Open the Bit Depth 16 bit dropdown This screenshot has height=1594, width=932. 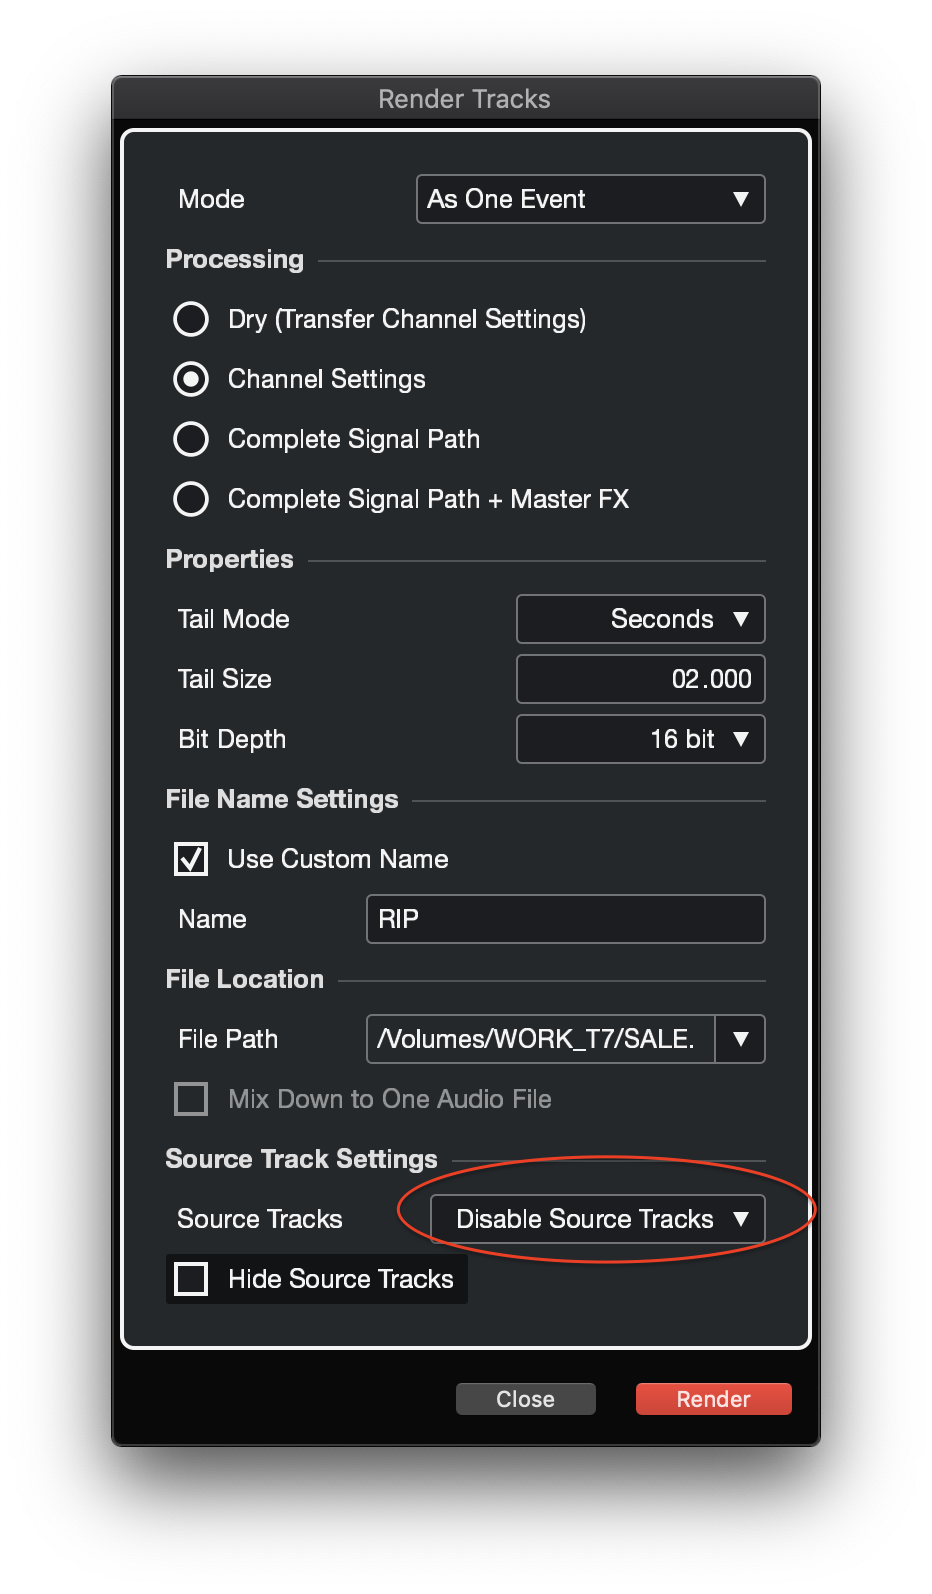pos(640,739)
